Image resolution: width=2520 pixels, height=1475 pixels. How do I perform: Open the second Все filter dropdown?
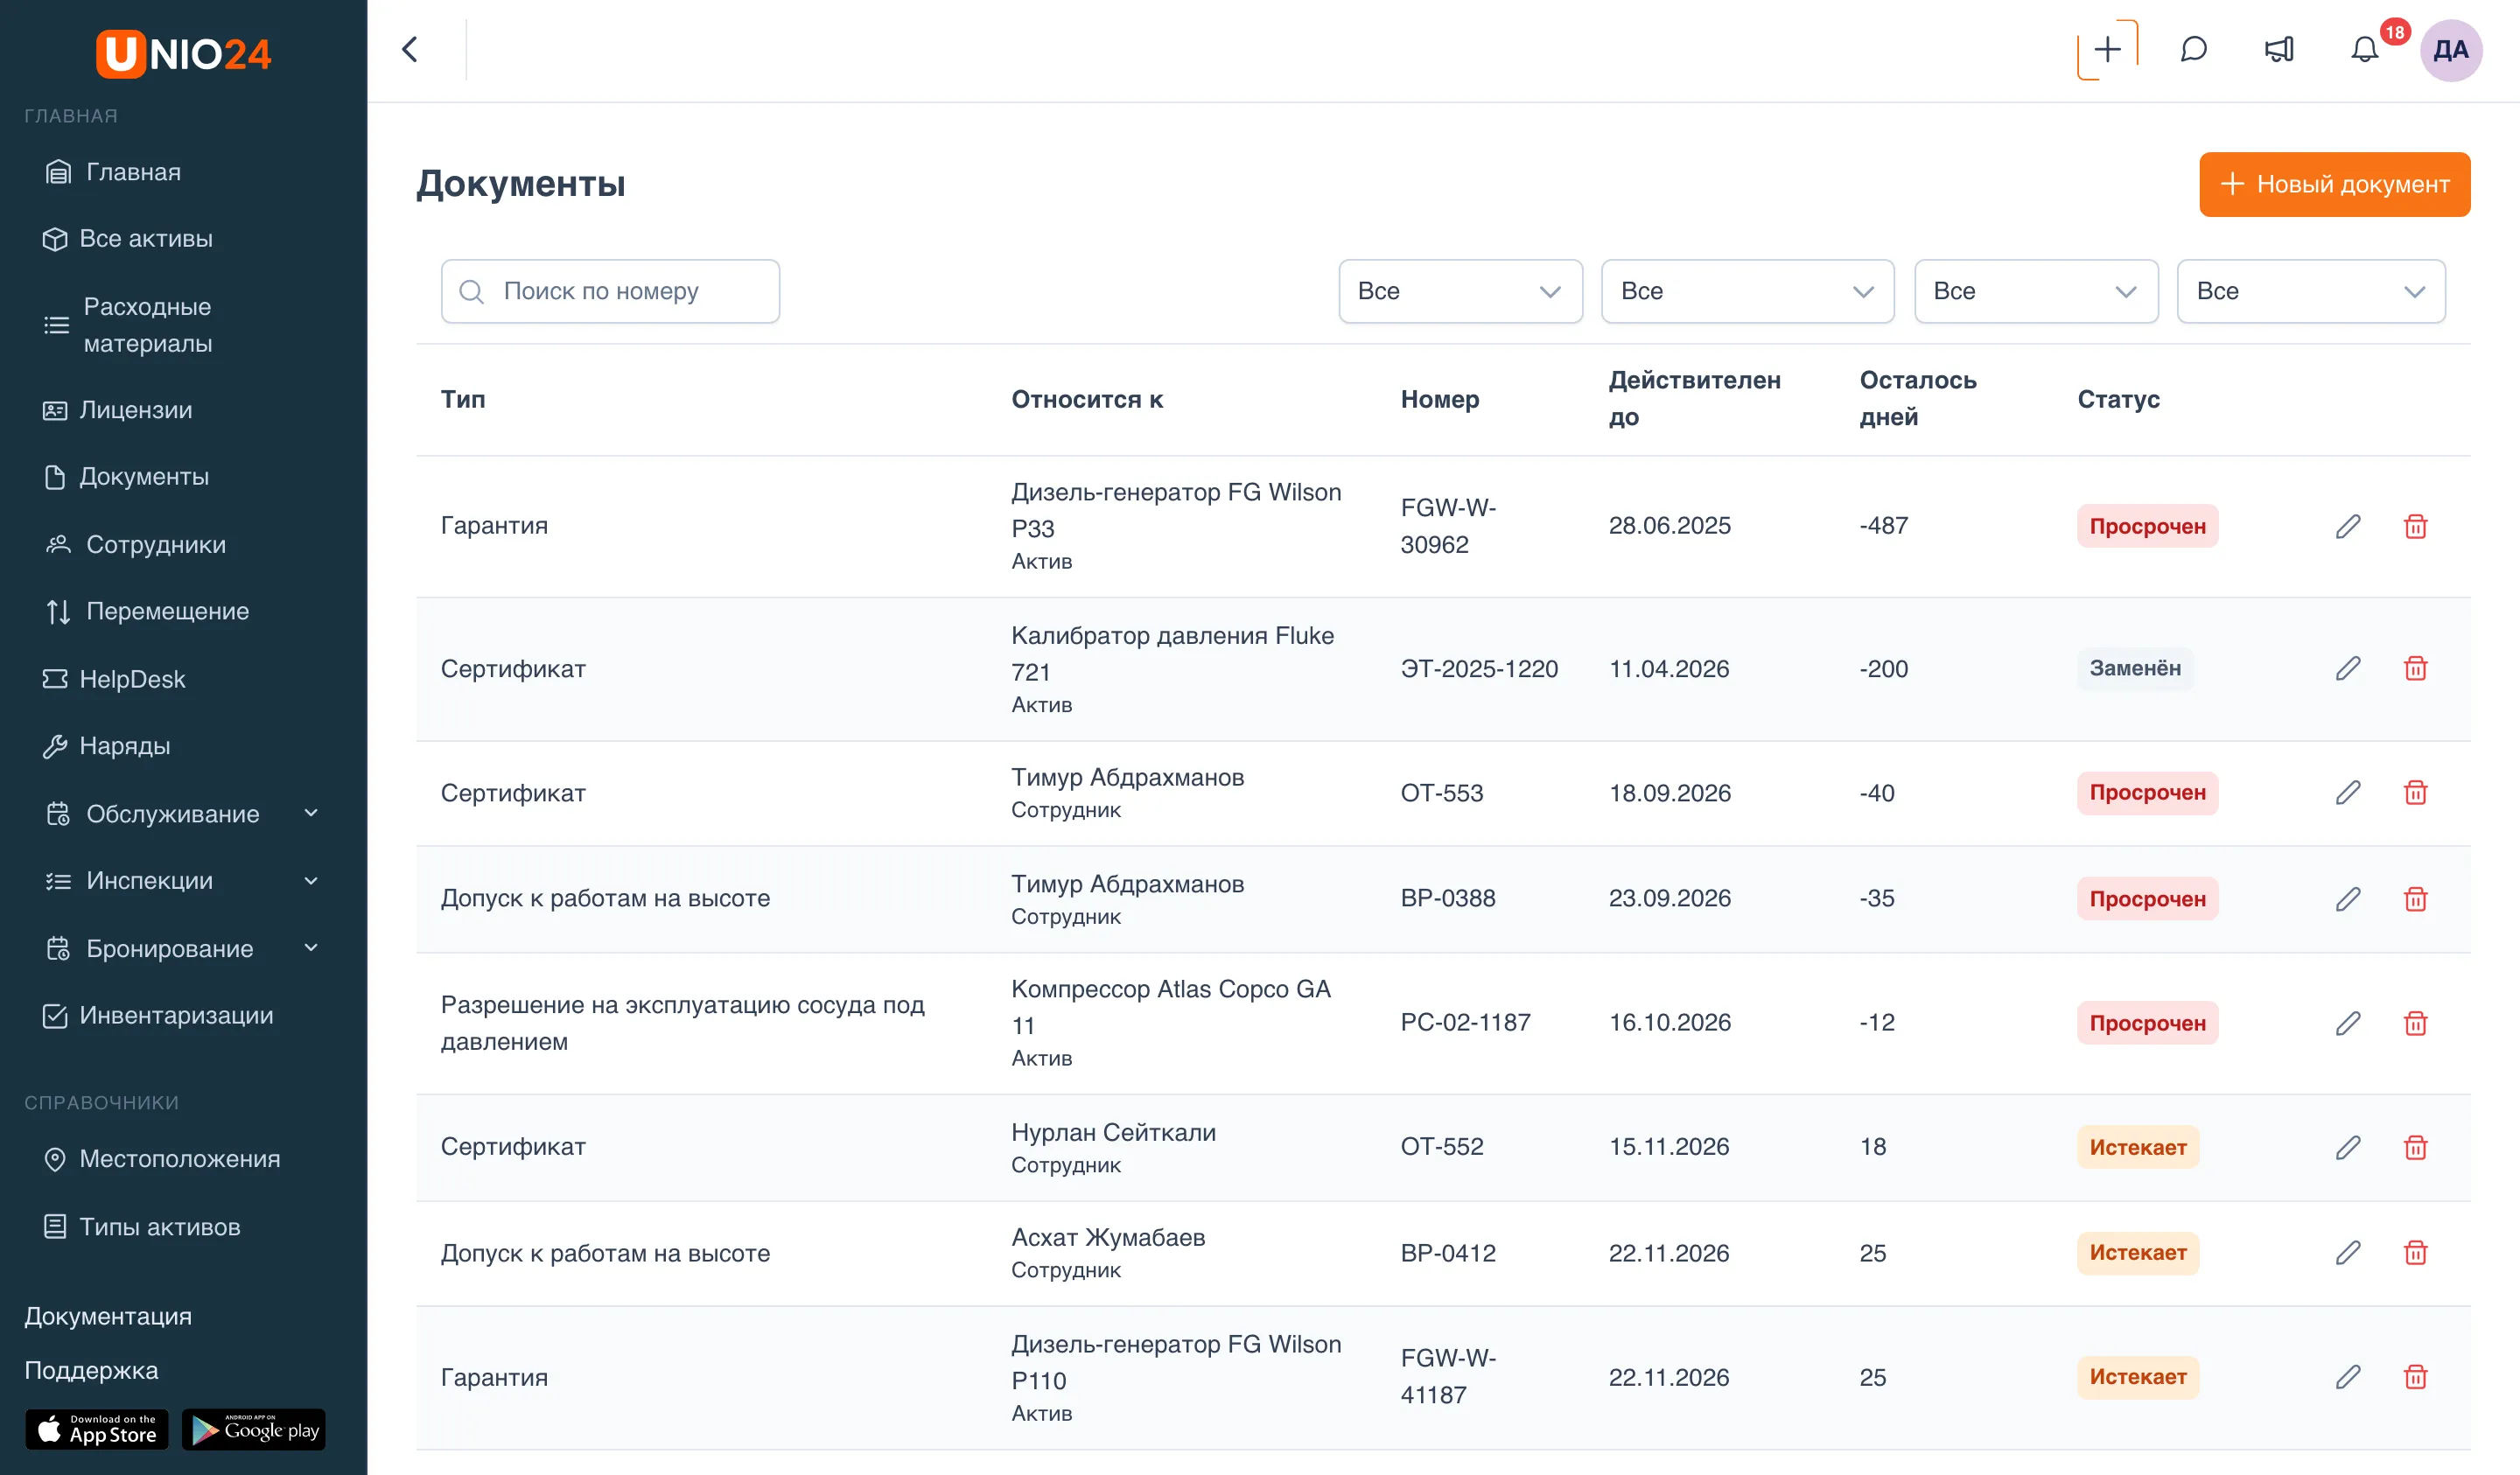coord(1747,291)
